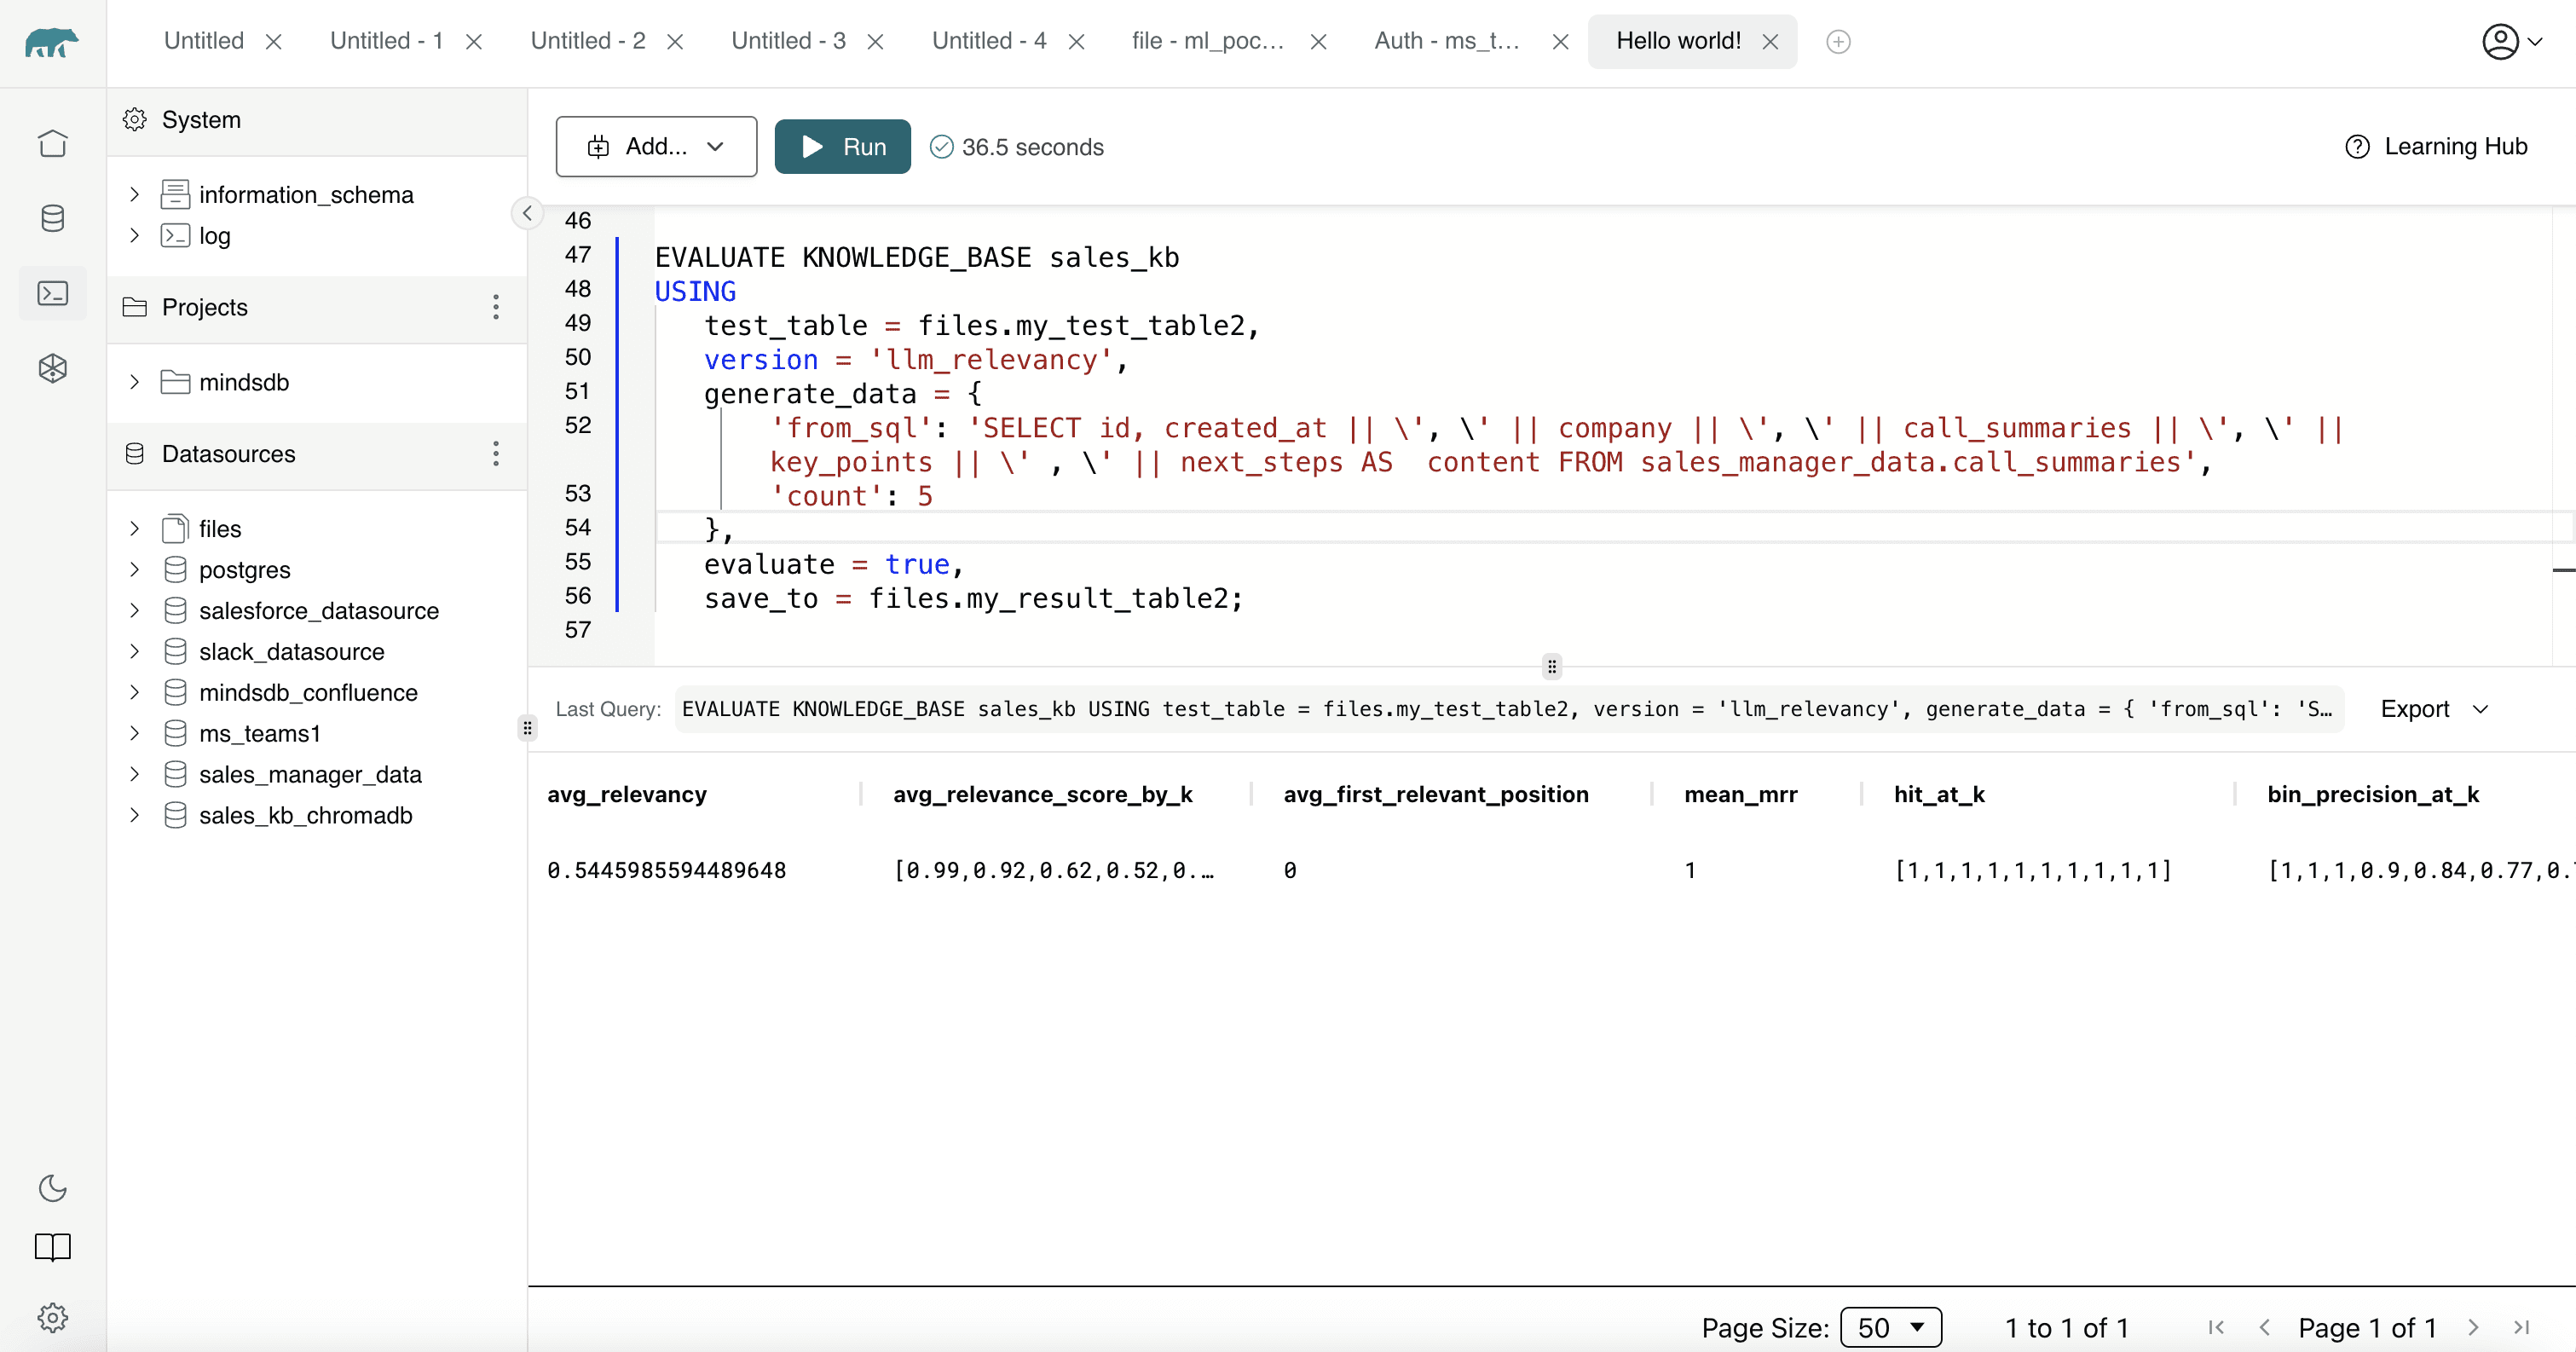The height and width of the screenshot is (1352, 2576).
Task: Click the user account avatar icon
Action: (2500, 42)
